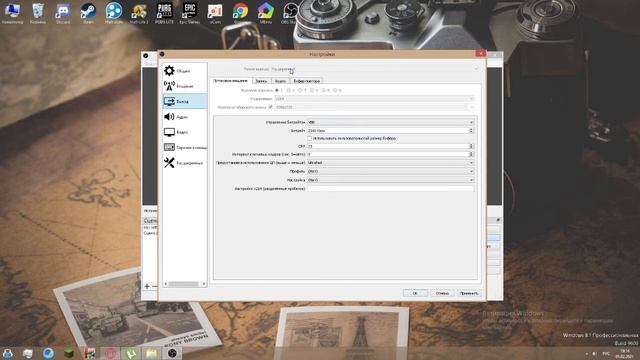Switch to the Аудио tab in output settings

[x=280, y=81]
